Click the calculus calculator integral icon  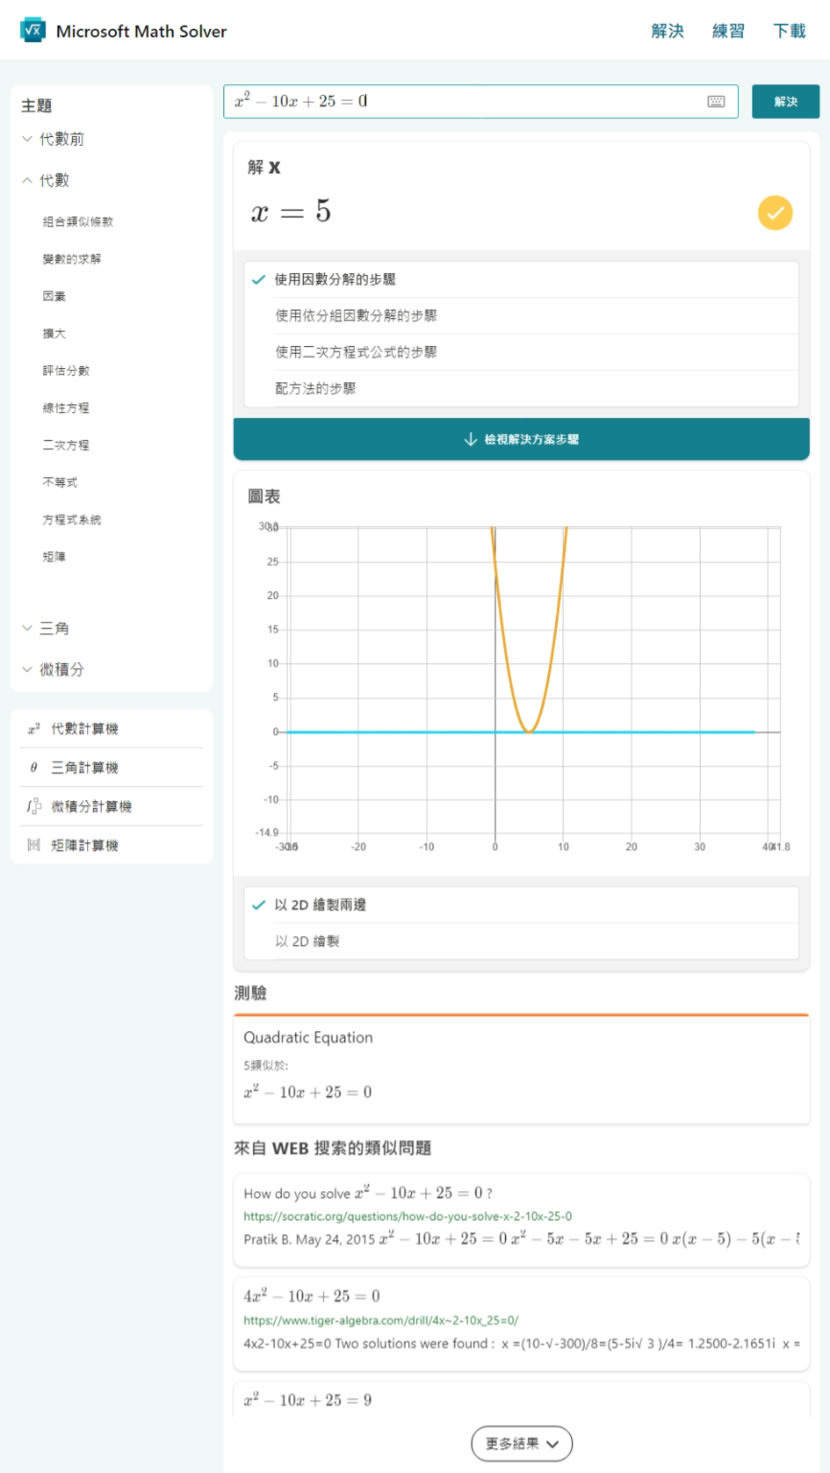[34, 806]
